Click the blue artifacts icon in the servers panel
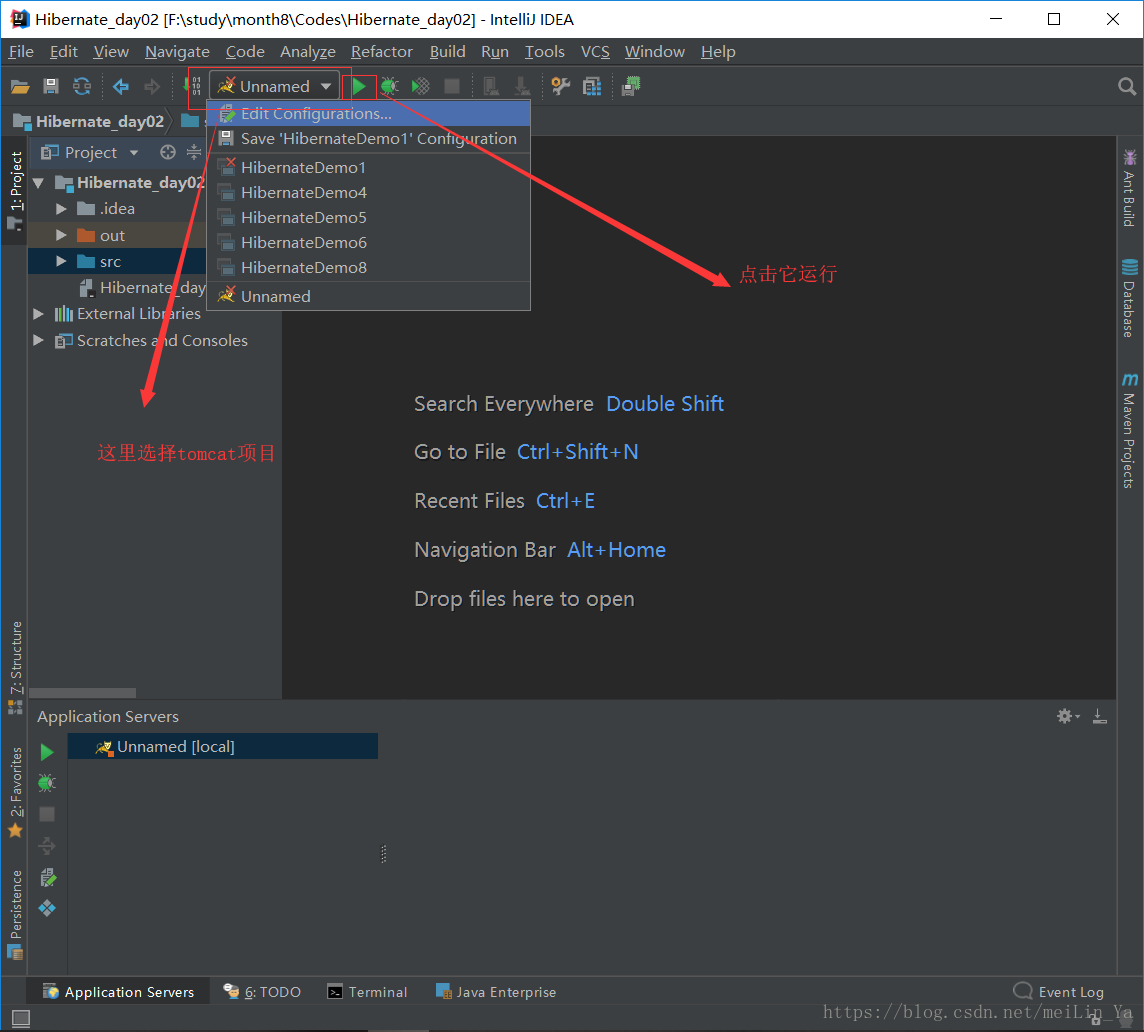 tap(47, 908)
